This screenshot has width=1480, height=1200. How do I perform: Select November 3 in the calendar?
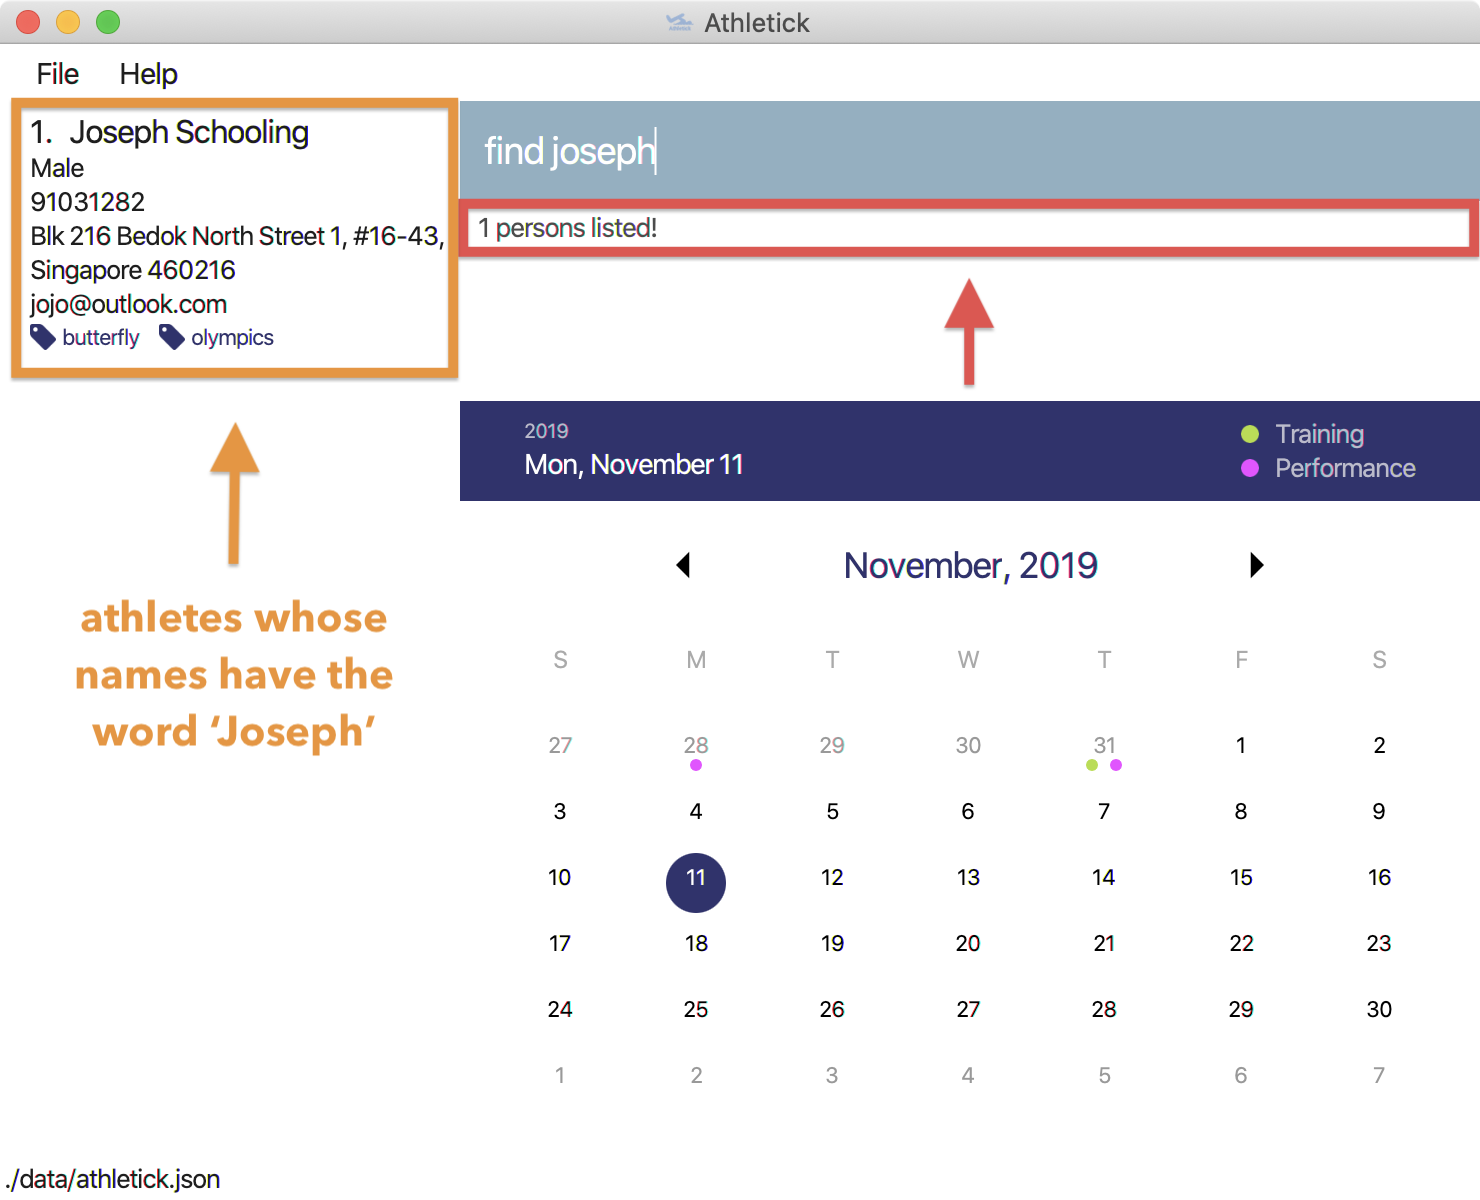pos(560,811)
